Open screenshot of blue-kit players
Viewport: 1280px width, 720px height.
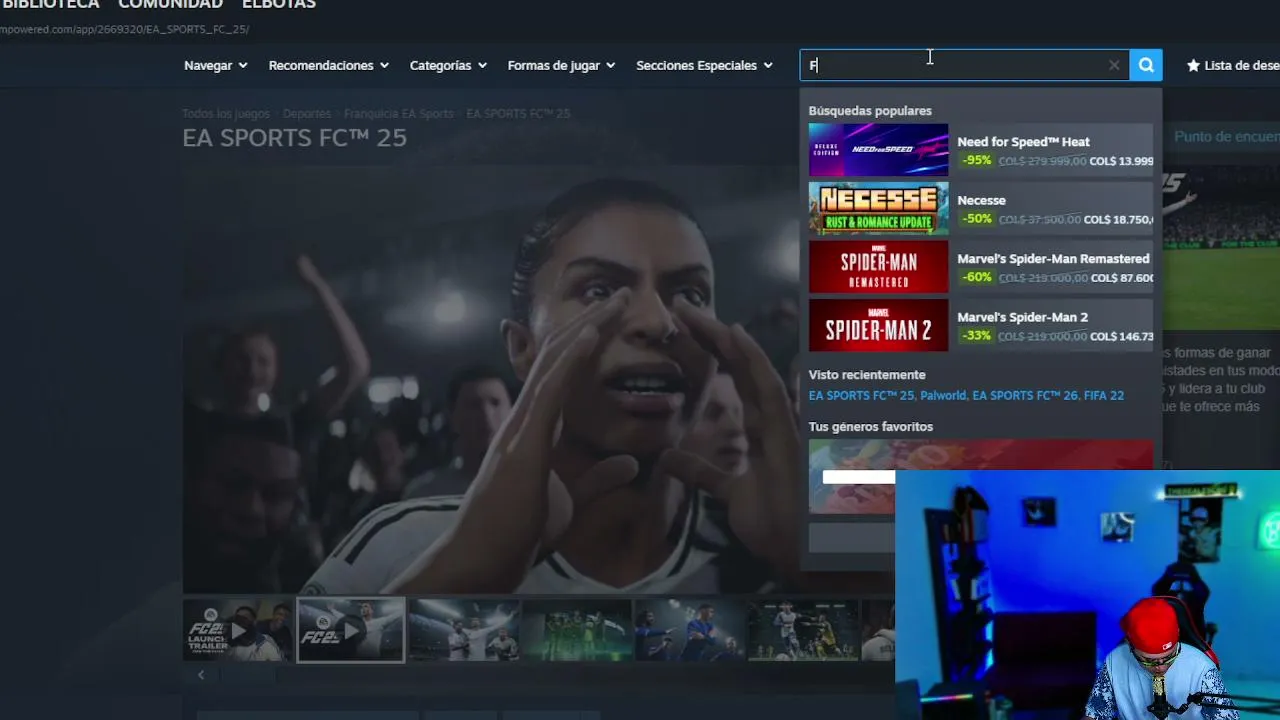(690, 630)
